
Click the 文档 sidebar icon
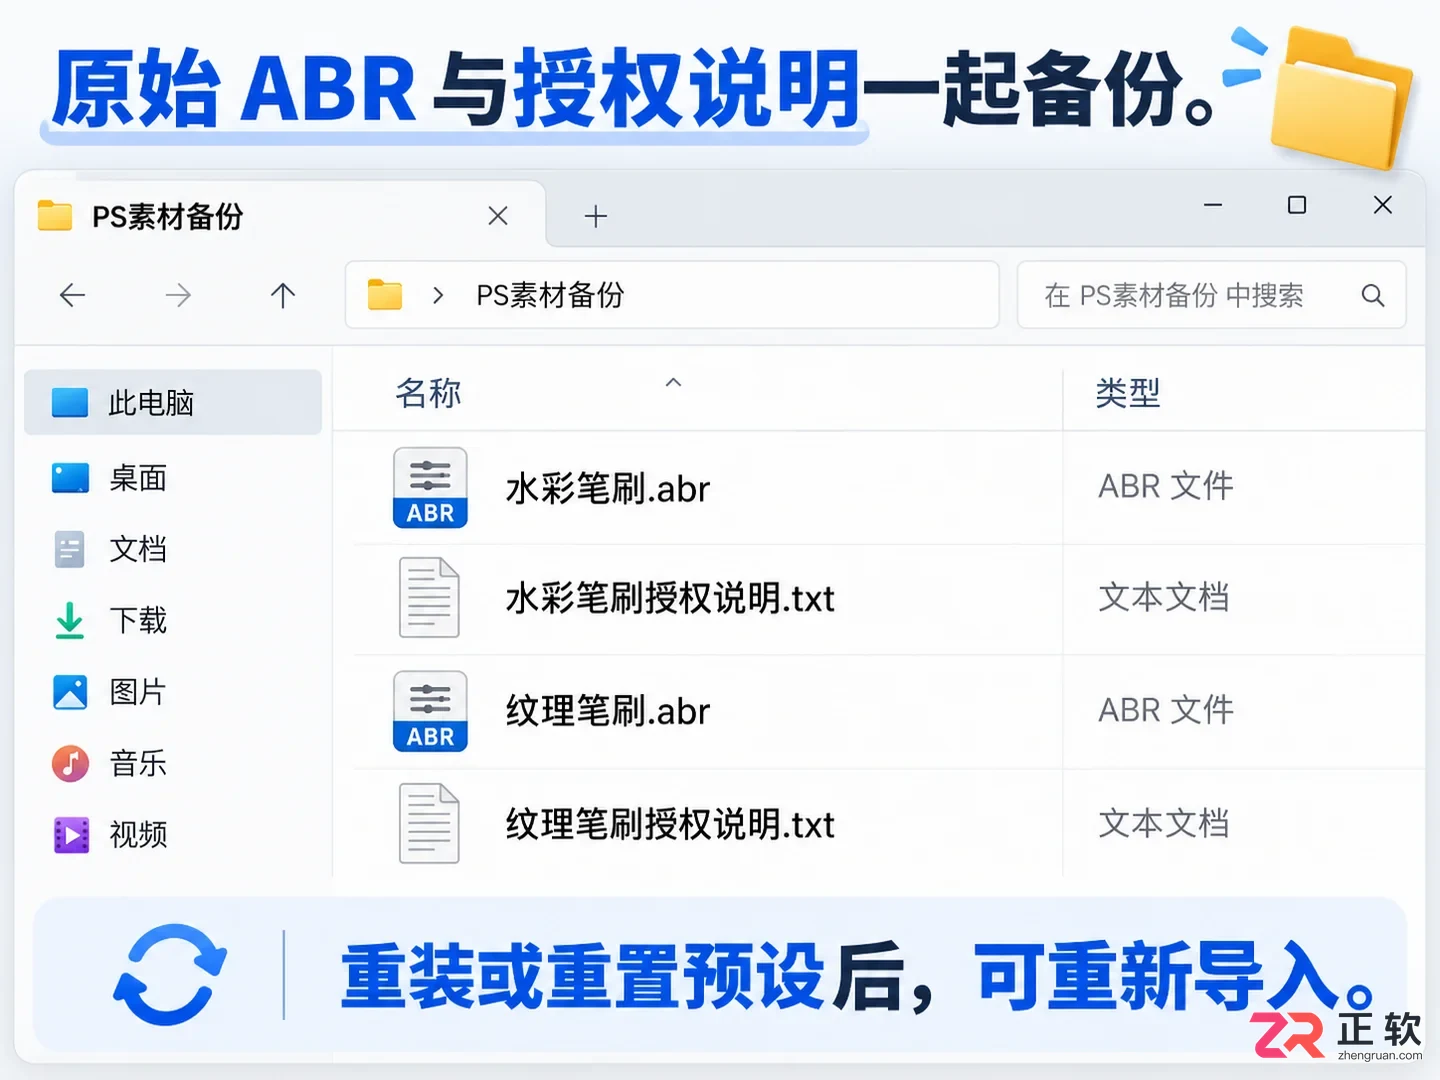tap(70, 549)
